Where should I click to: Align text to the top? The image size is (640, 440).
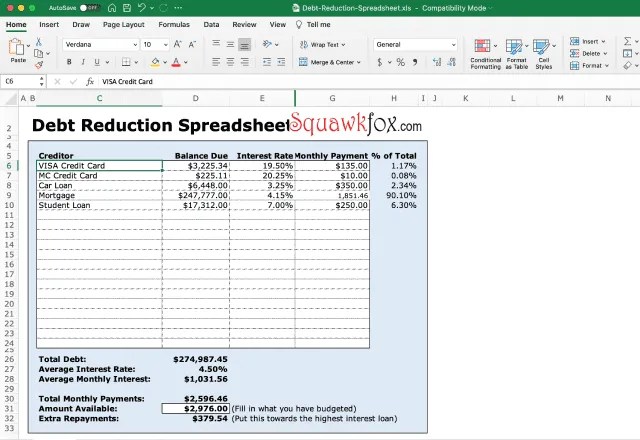click(216, 44)
